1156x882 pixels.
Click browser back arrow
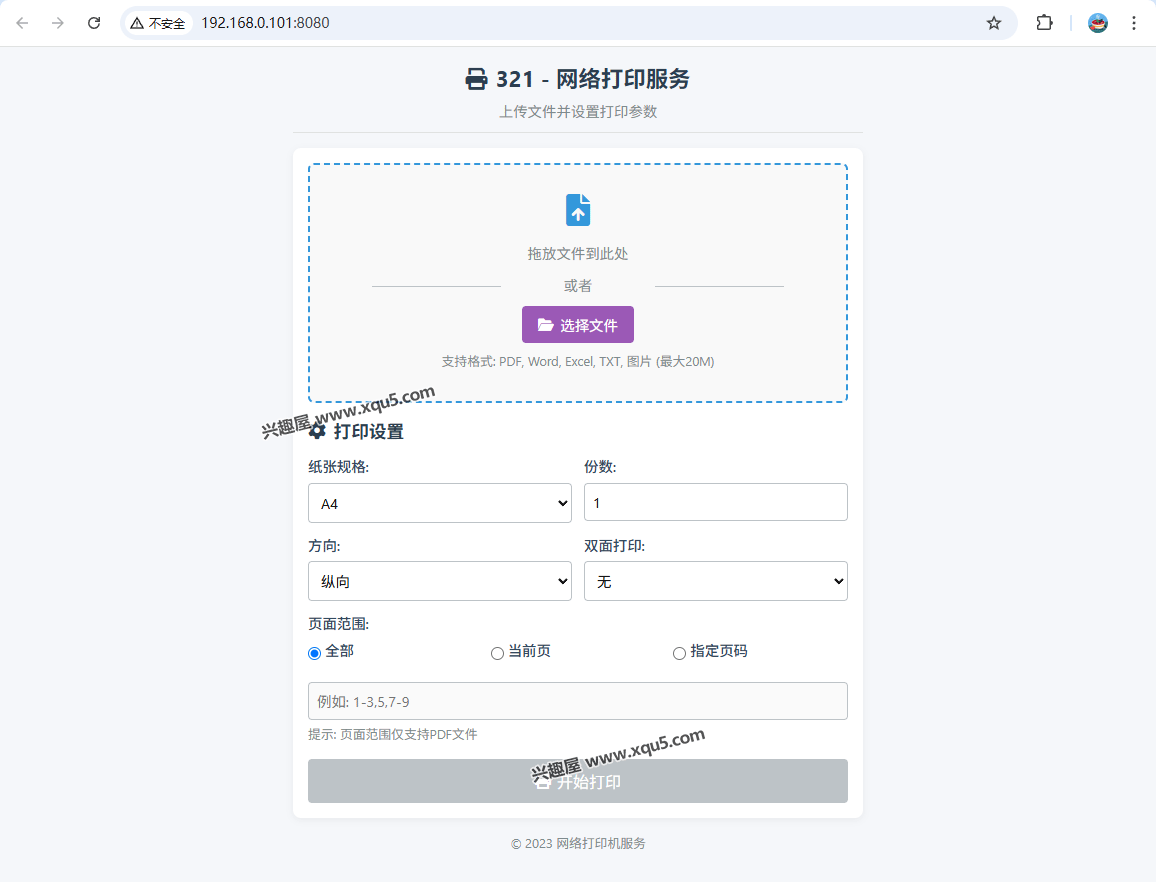(x=22, y=23)
